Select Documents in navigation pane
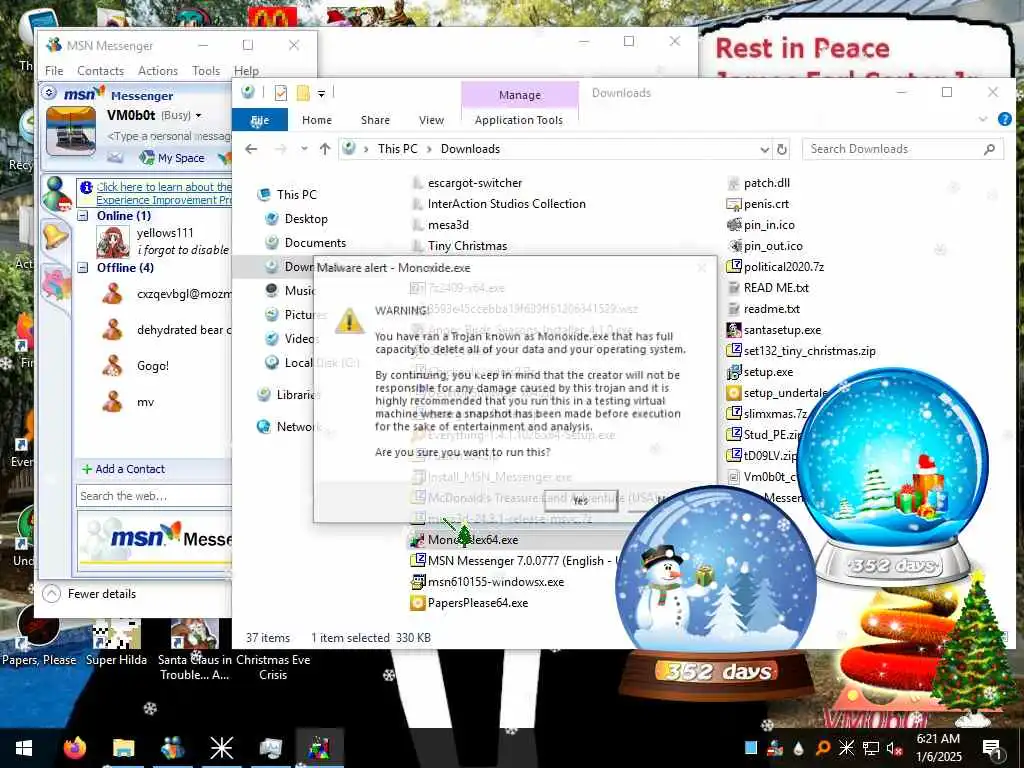 point(315,243)
